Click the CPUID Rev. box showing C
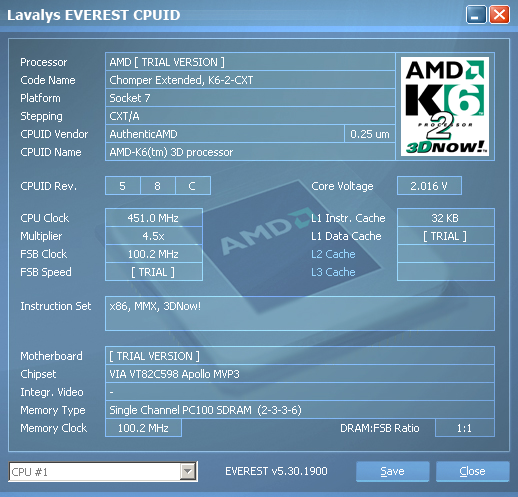Screen dimensions: 518x497 tap(193, 186)
